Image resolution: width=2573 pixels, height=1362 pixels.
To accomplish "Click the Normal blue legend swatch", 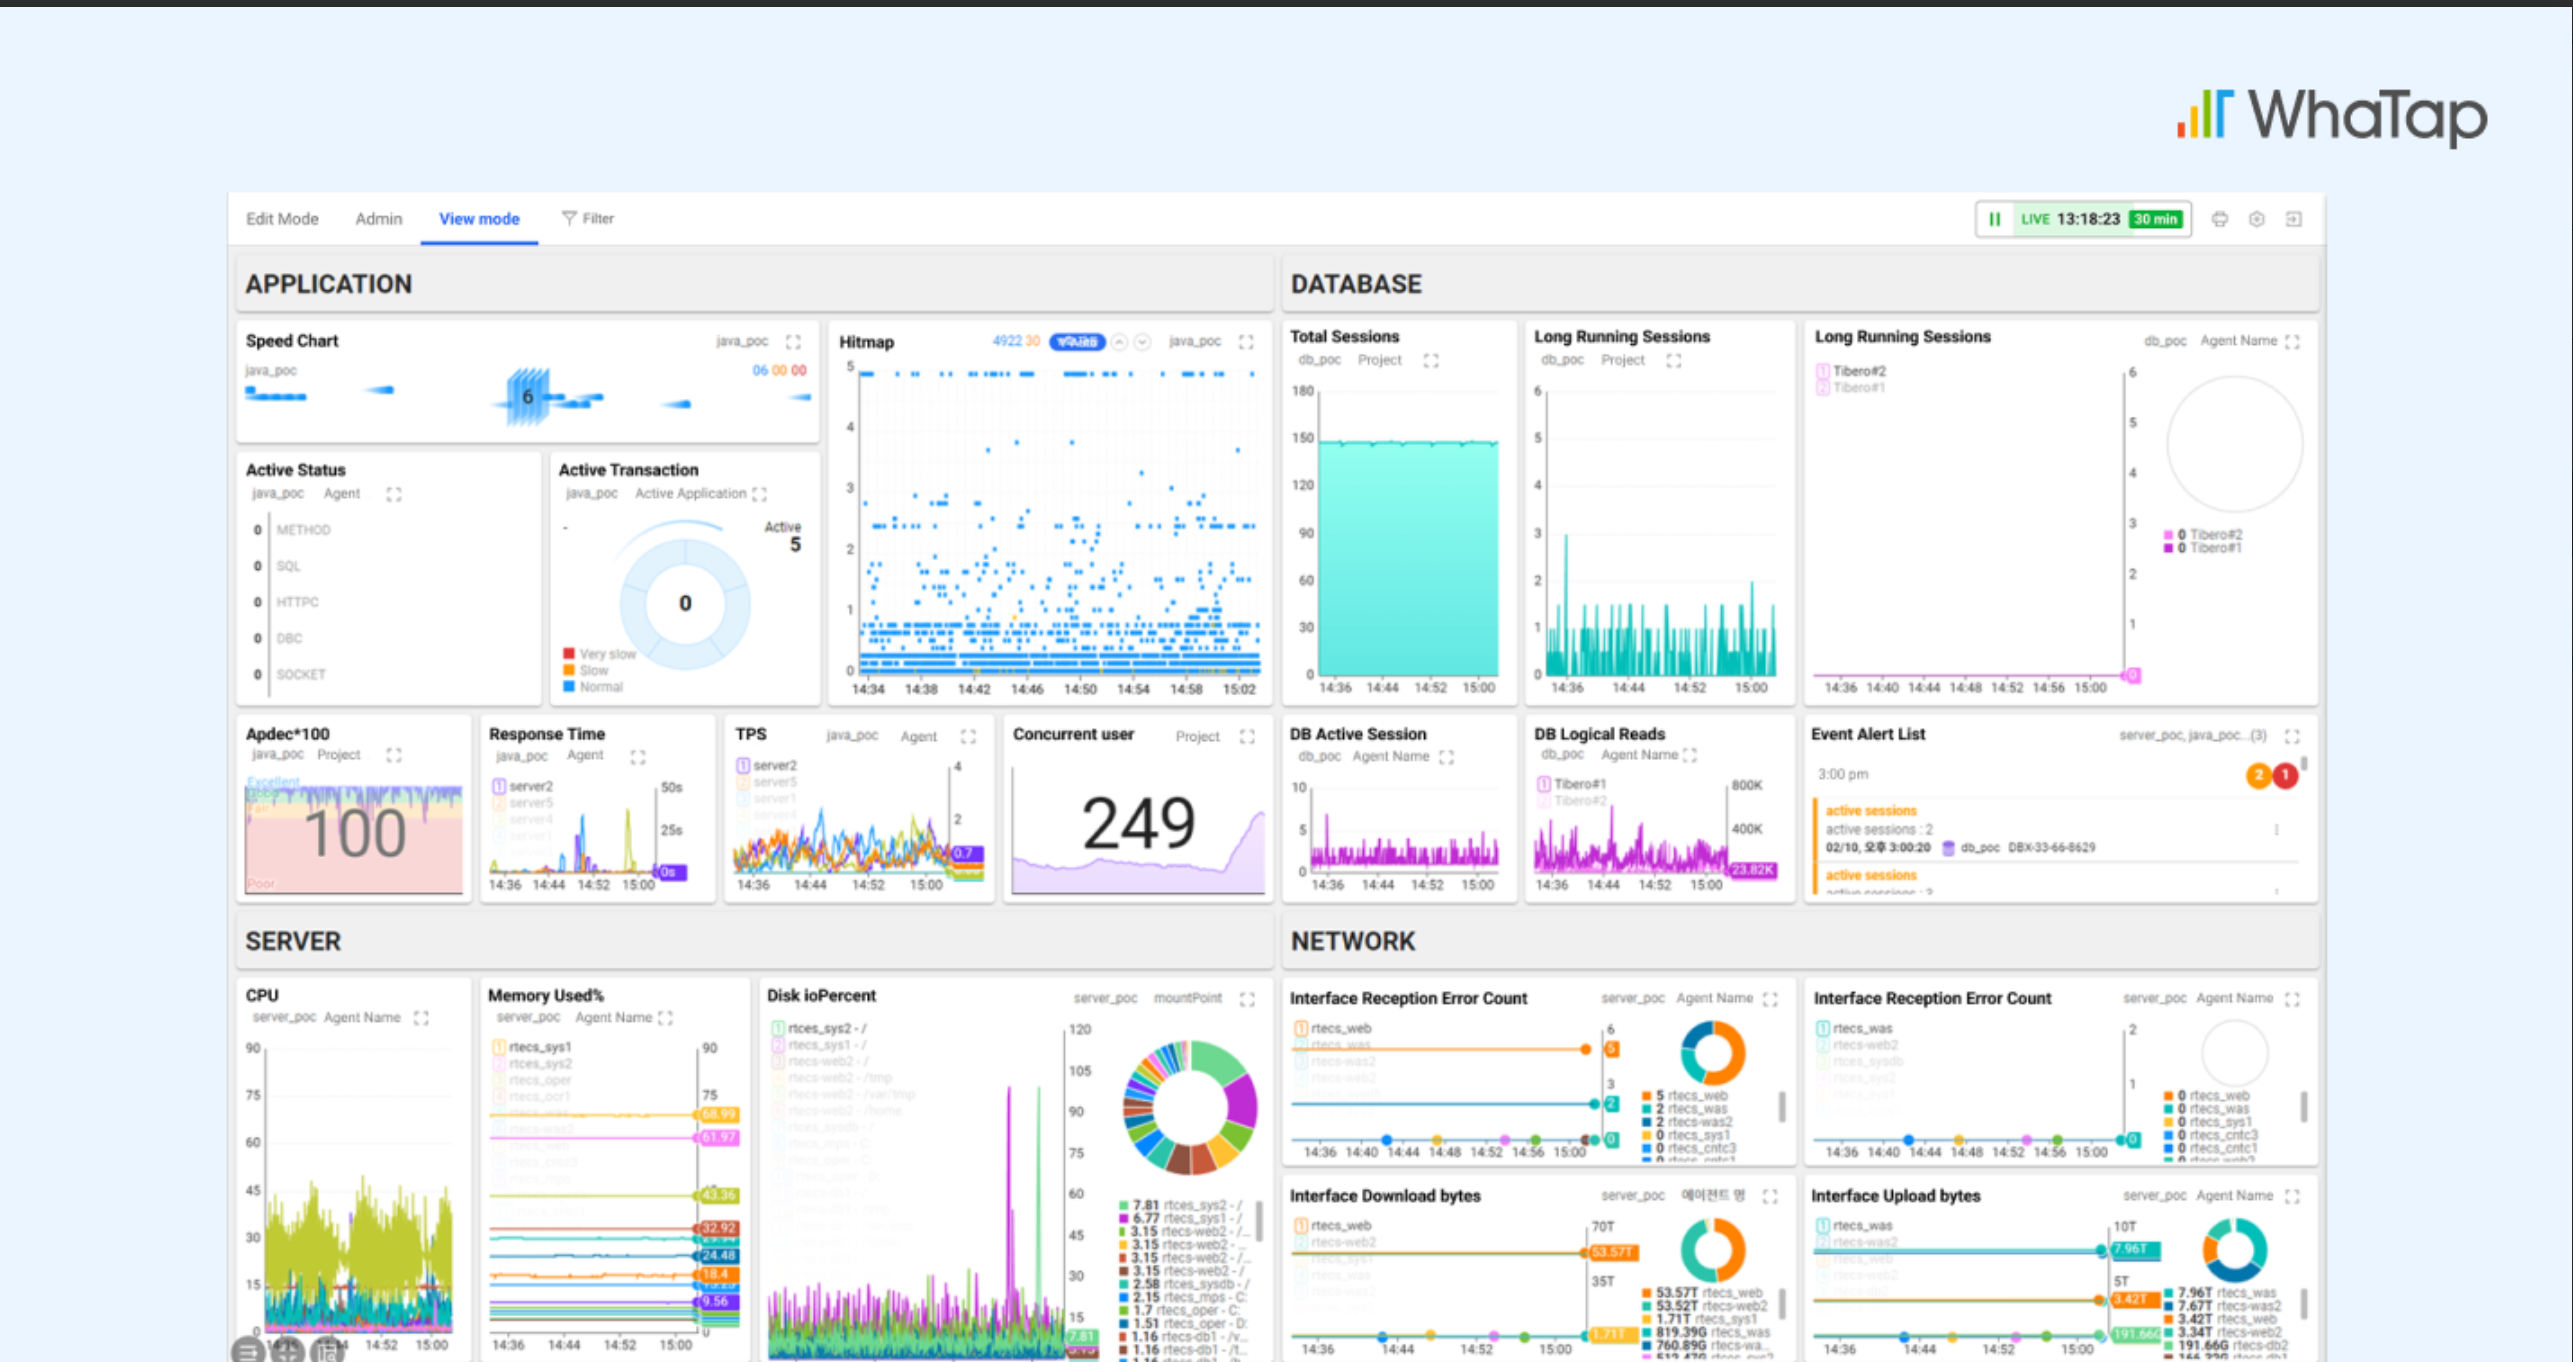I will tap(569, 686).
